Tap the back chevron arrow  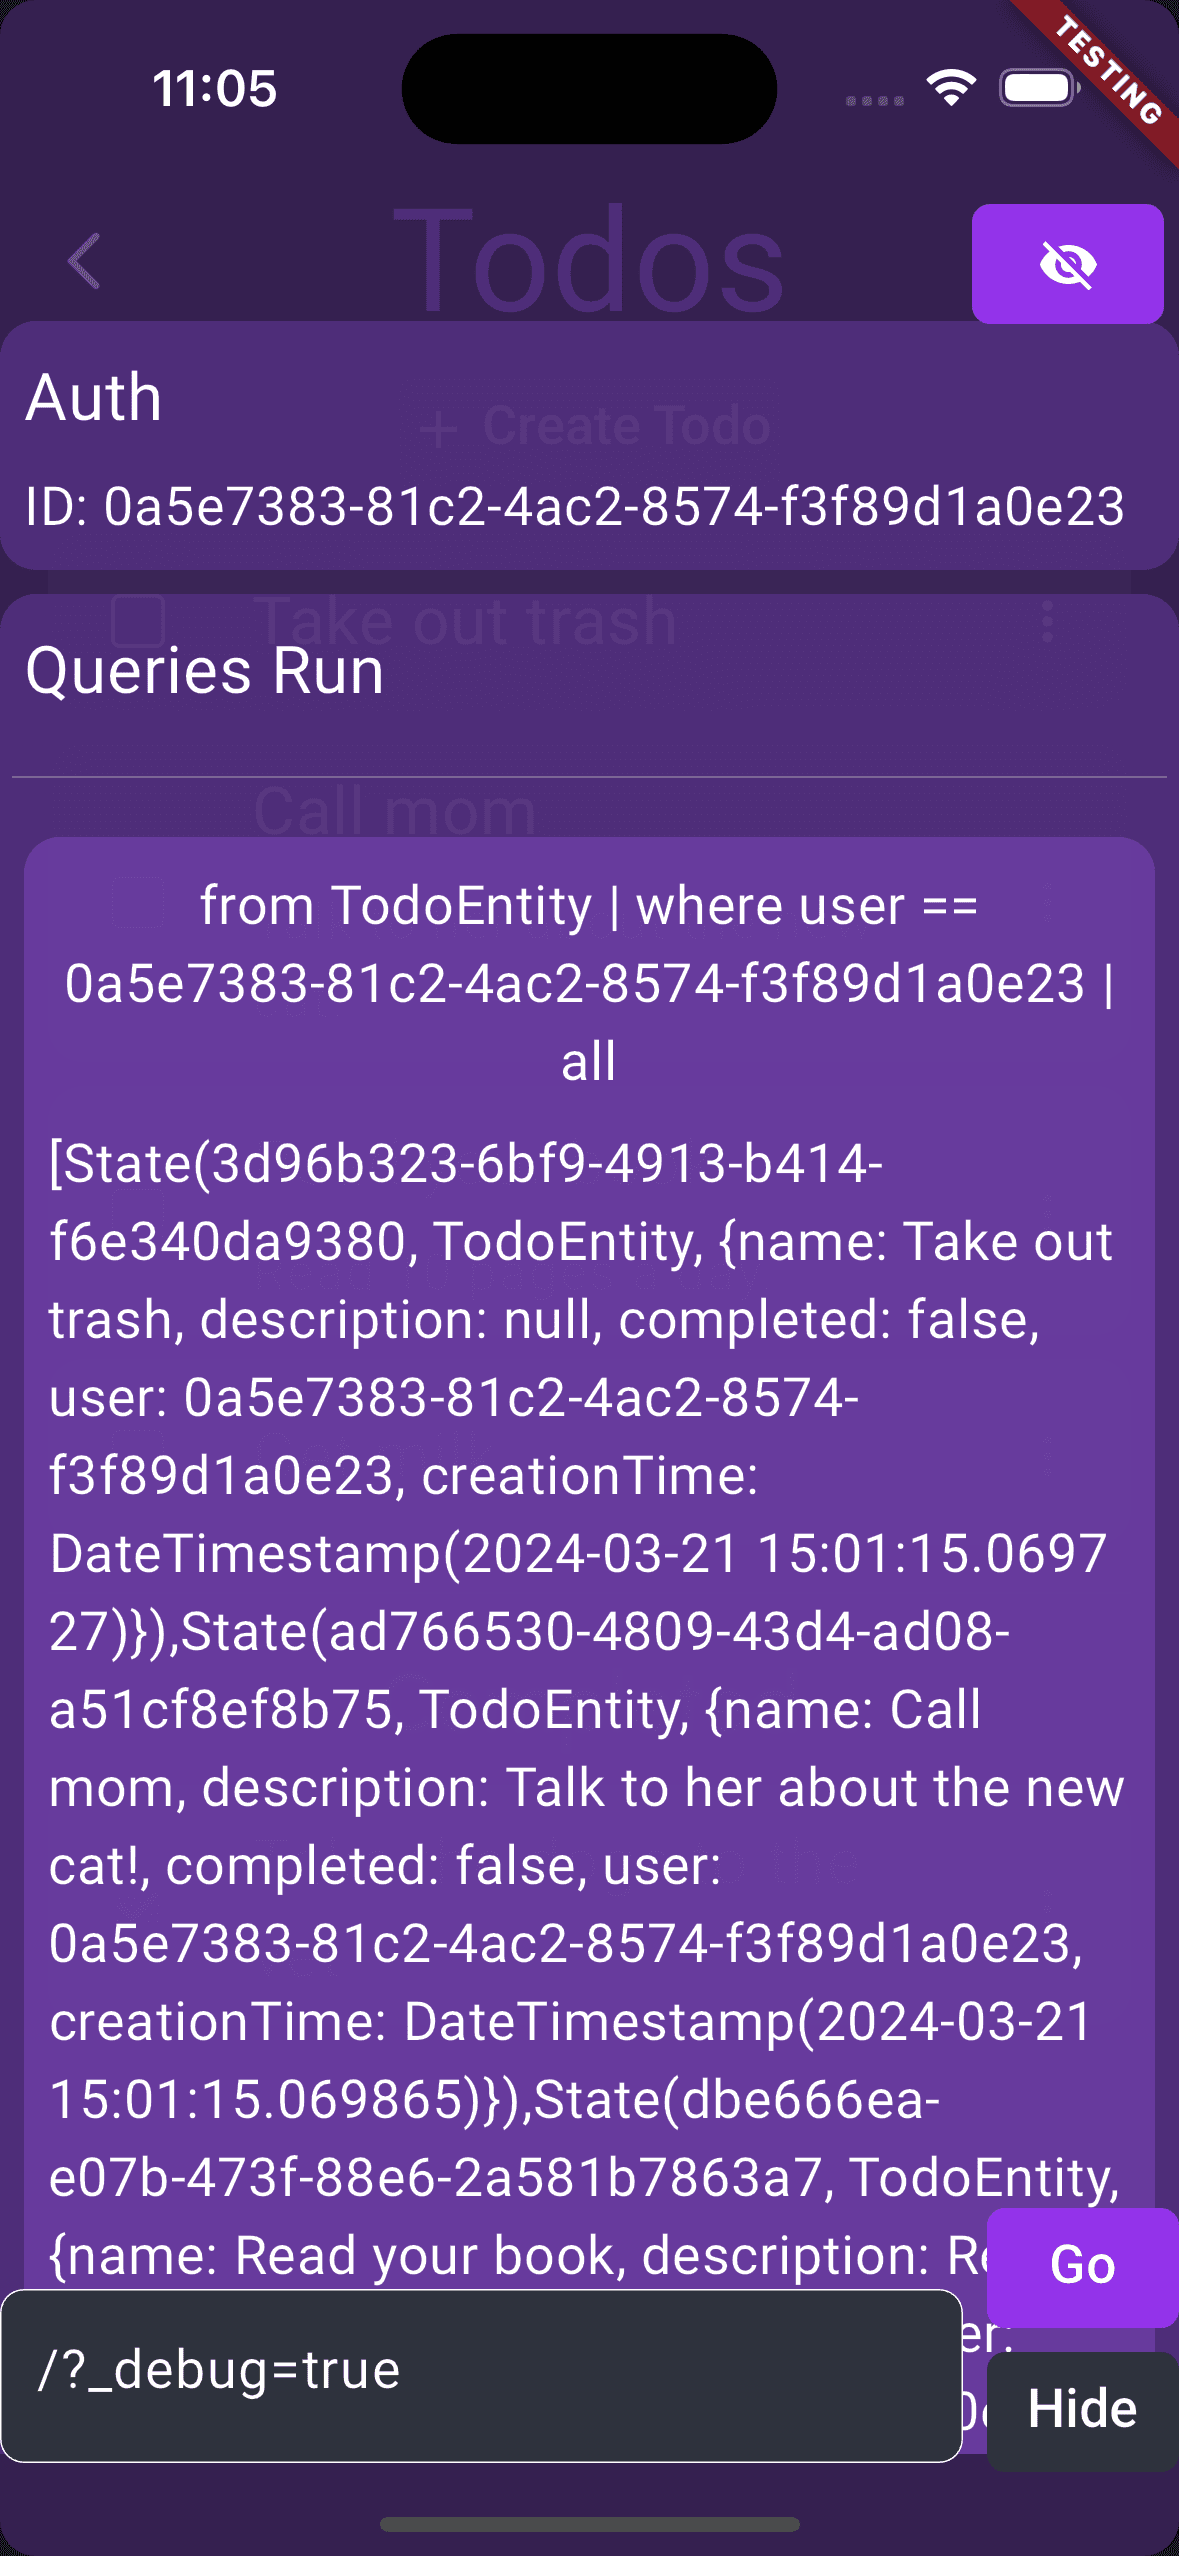pyautogui.click(x=84, y=262)
